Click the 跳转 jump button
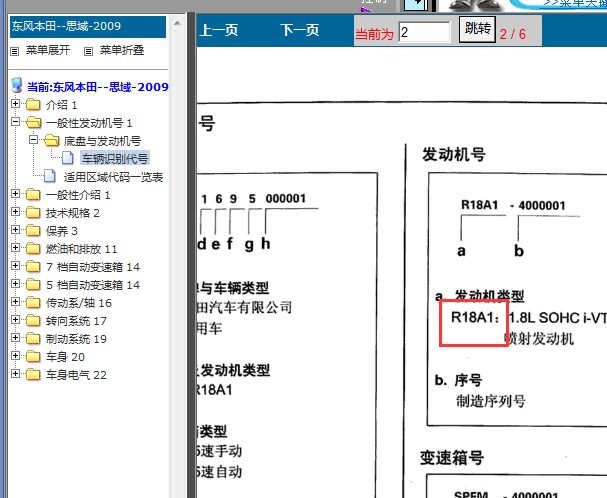This screenshot has height=498, width=607. (x=477, y=29)
